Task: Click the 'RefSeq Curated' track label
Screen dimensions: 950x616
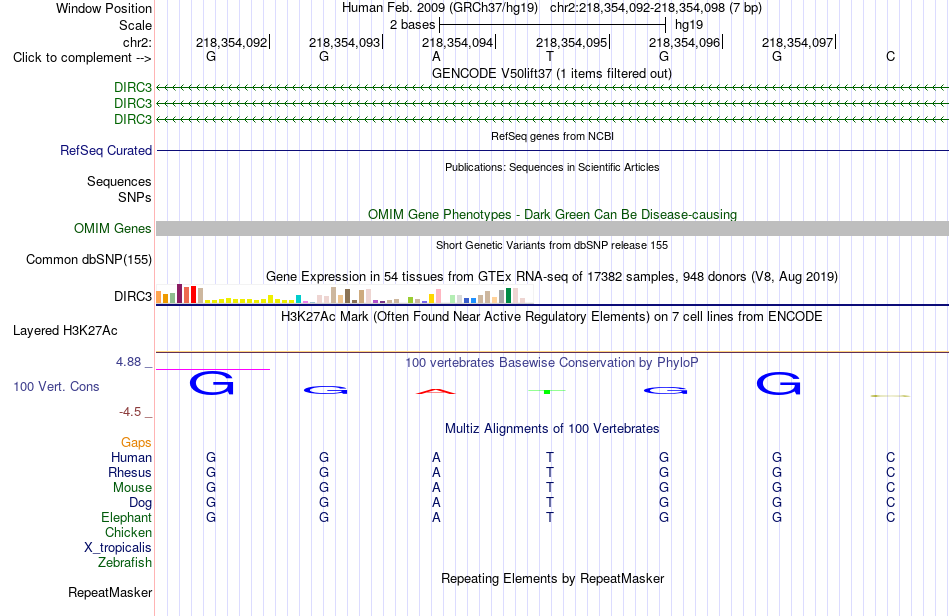Action: tap(106, 150)
